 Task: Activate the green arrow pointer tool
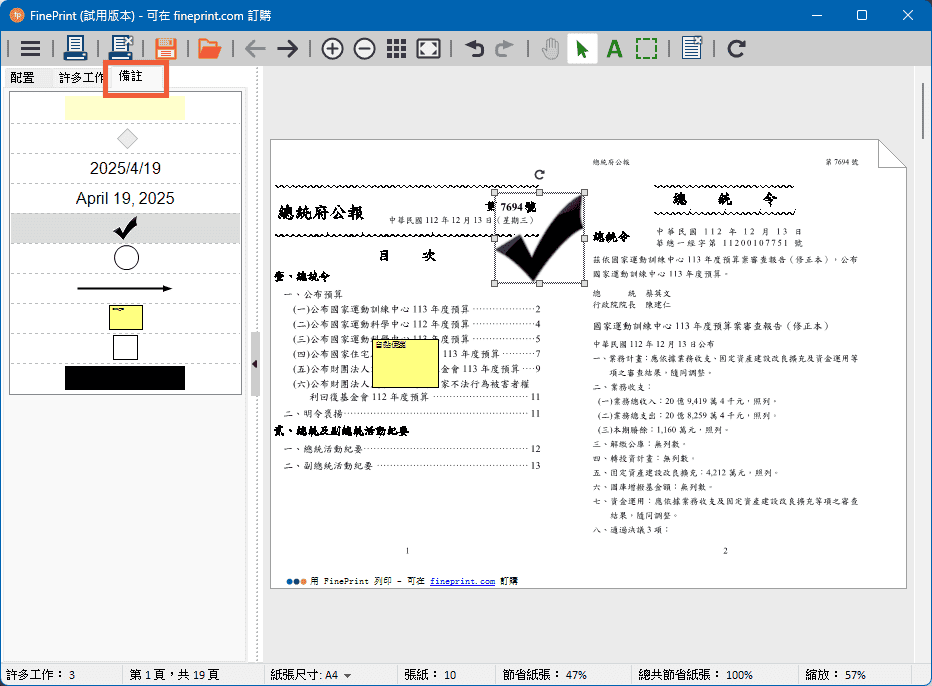[x=582, y=48]
